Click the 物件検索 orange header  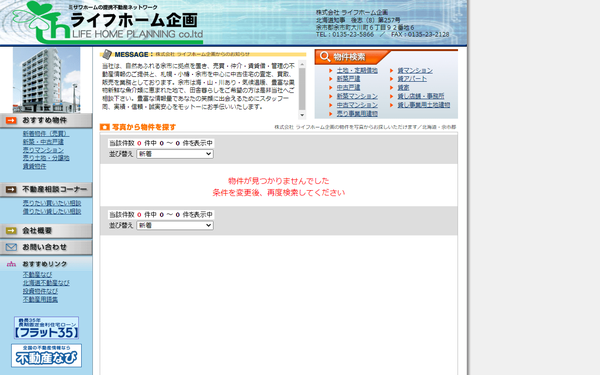tap(352, 57)
